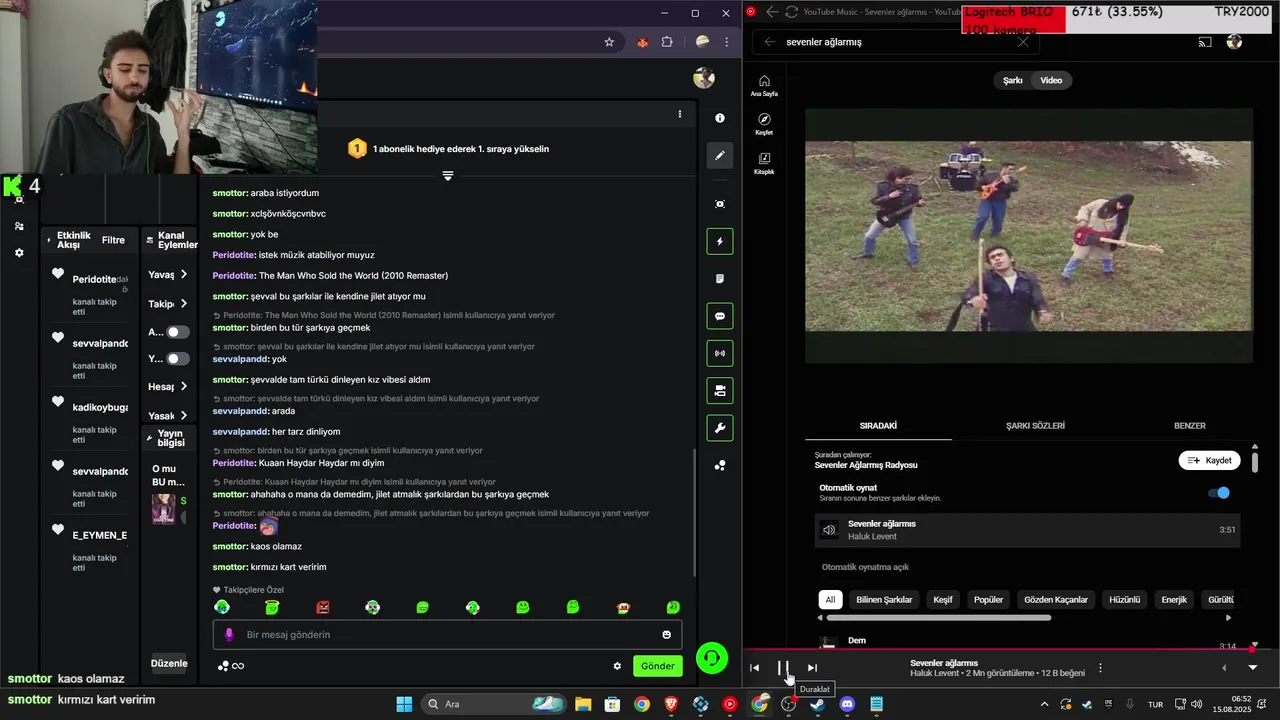Play 'Sevenler ağlarmış' queue row
Image resolution: width=1280 pixels, height=720 pixels.
pos(1027,530)
